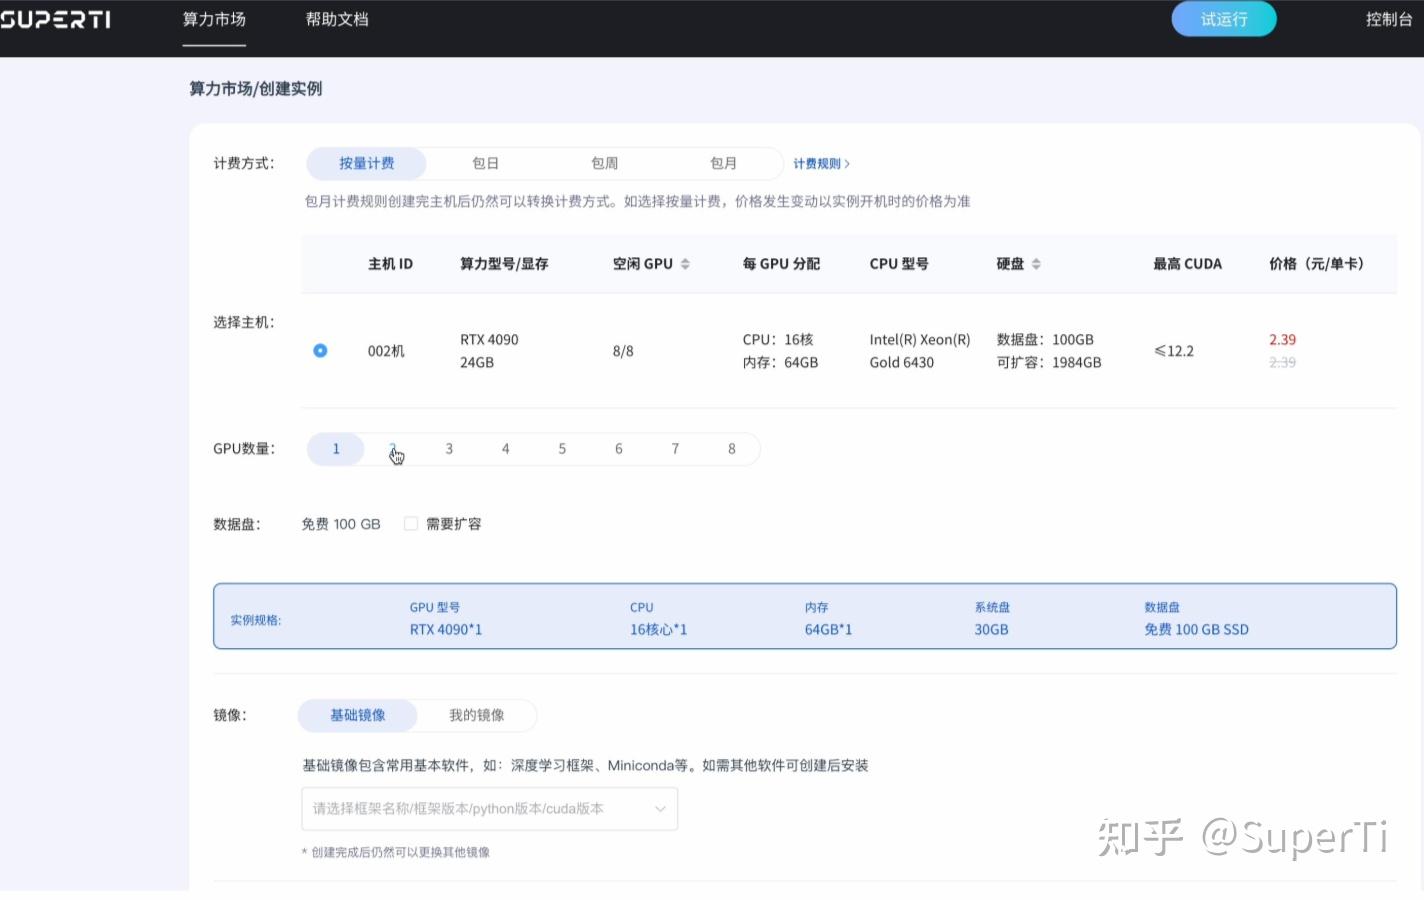Expand the 计费规则 billing rules
Viewport: 1424px width, 900px height.
(x=815, y=163)
